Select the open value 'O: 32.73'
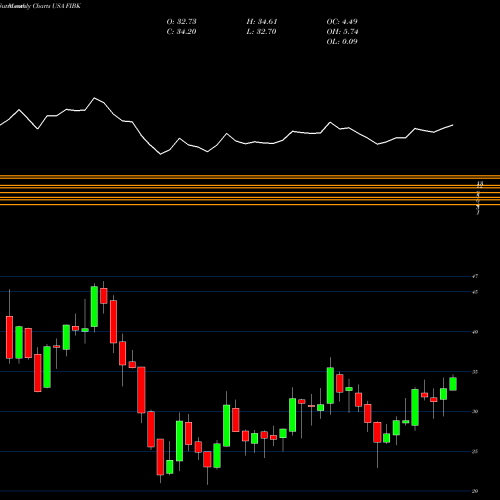 (181, 22)
